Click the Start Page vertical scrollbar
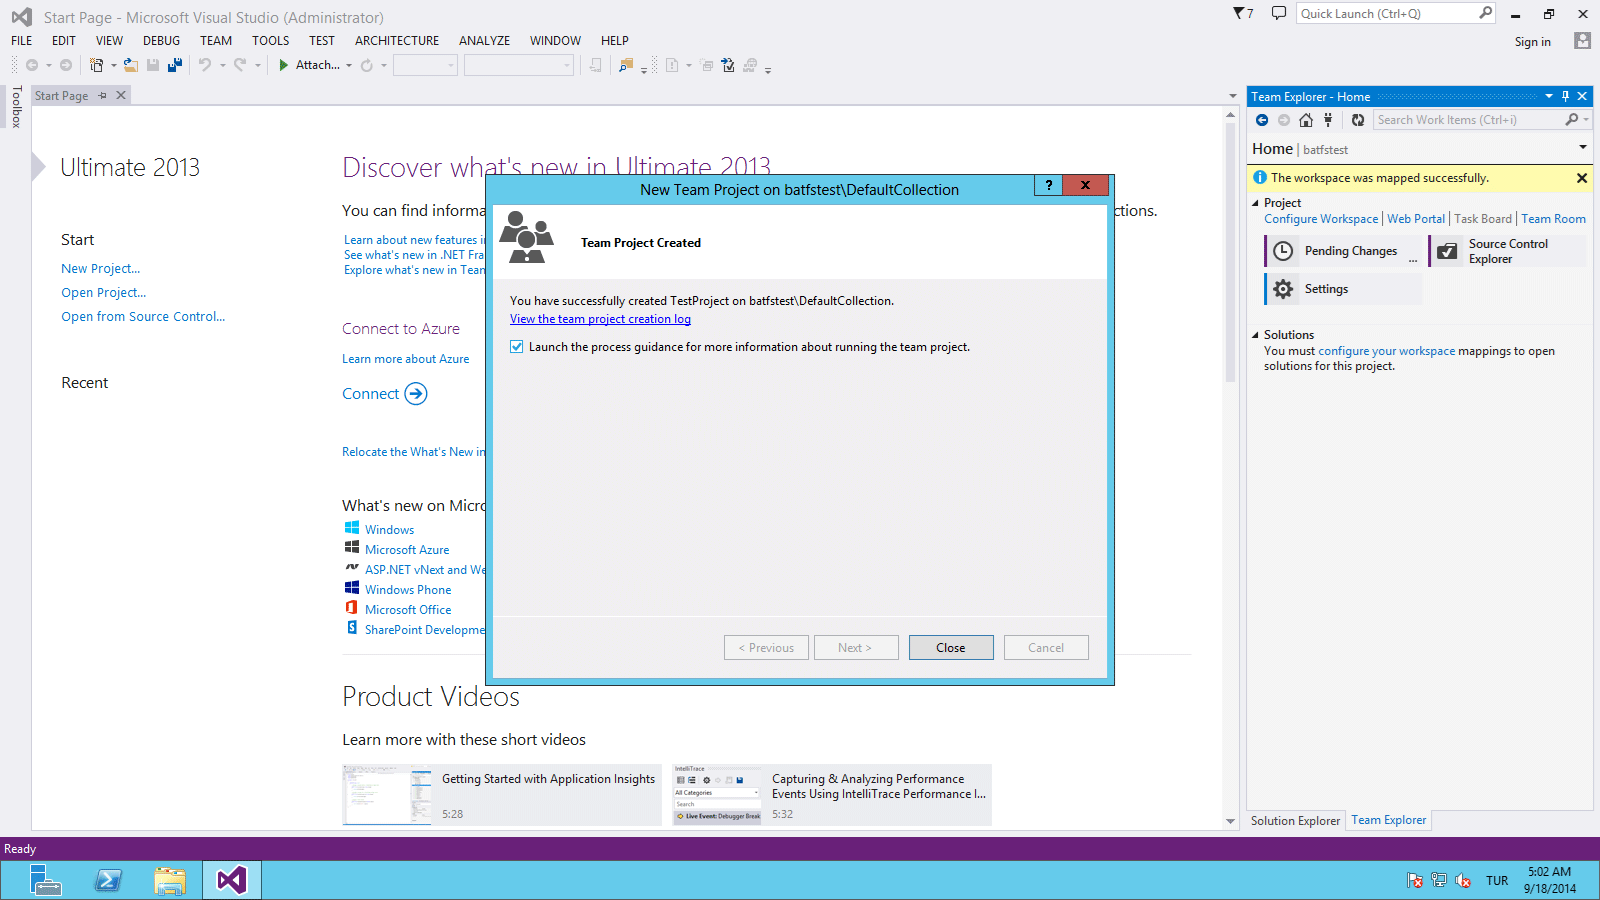Image resolution: width=1600 pixels, height=900 pixels. tap(1230, 300)
